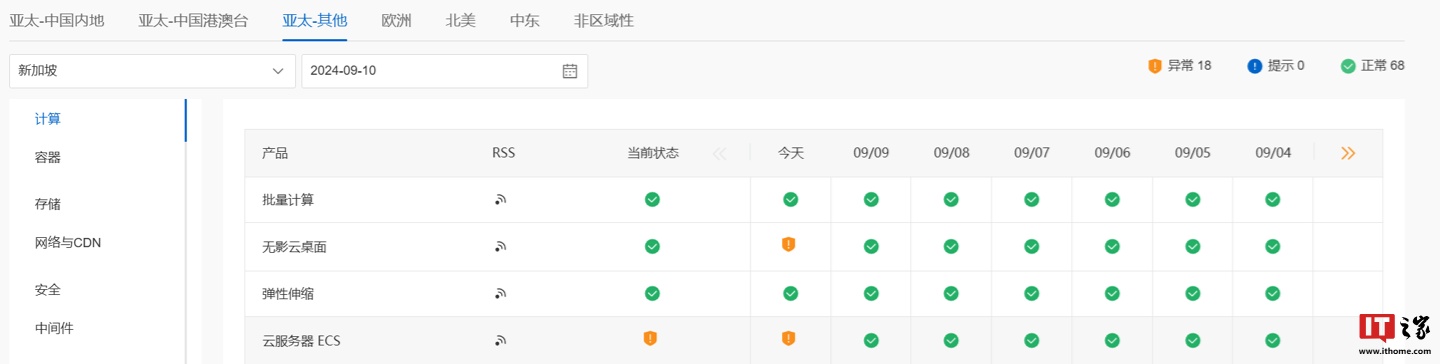Click the 今天 column header
The width and height of the screenshot is (1440, 364).
(791, 153)
